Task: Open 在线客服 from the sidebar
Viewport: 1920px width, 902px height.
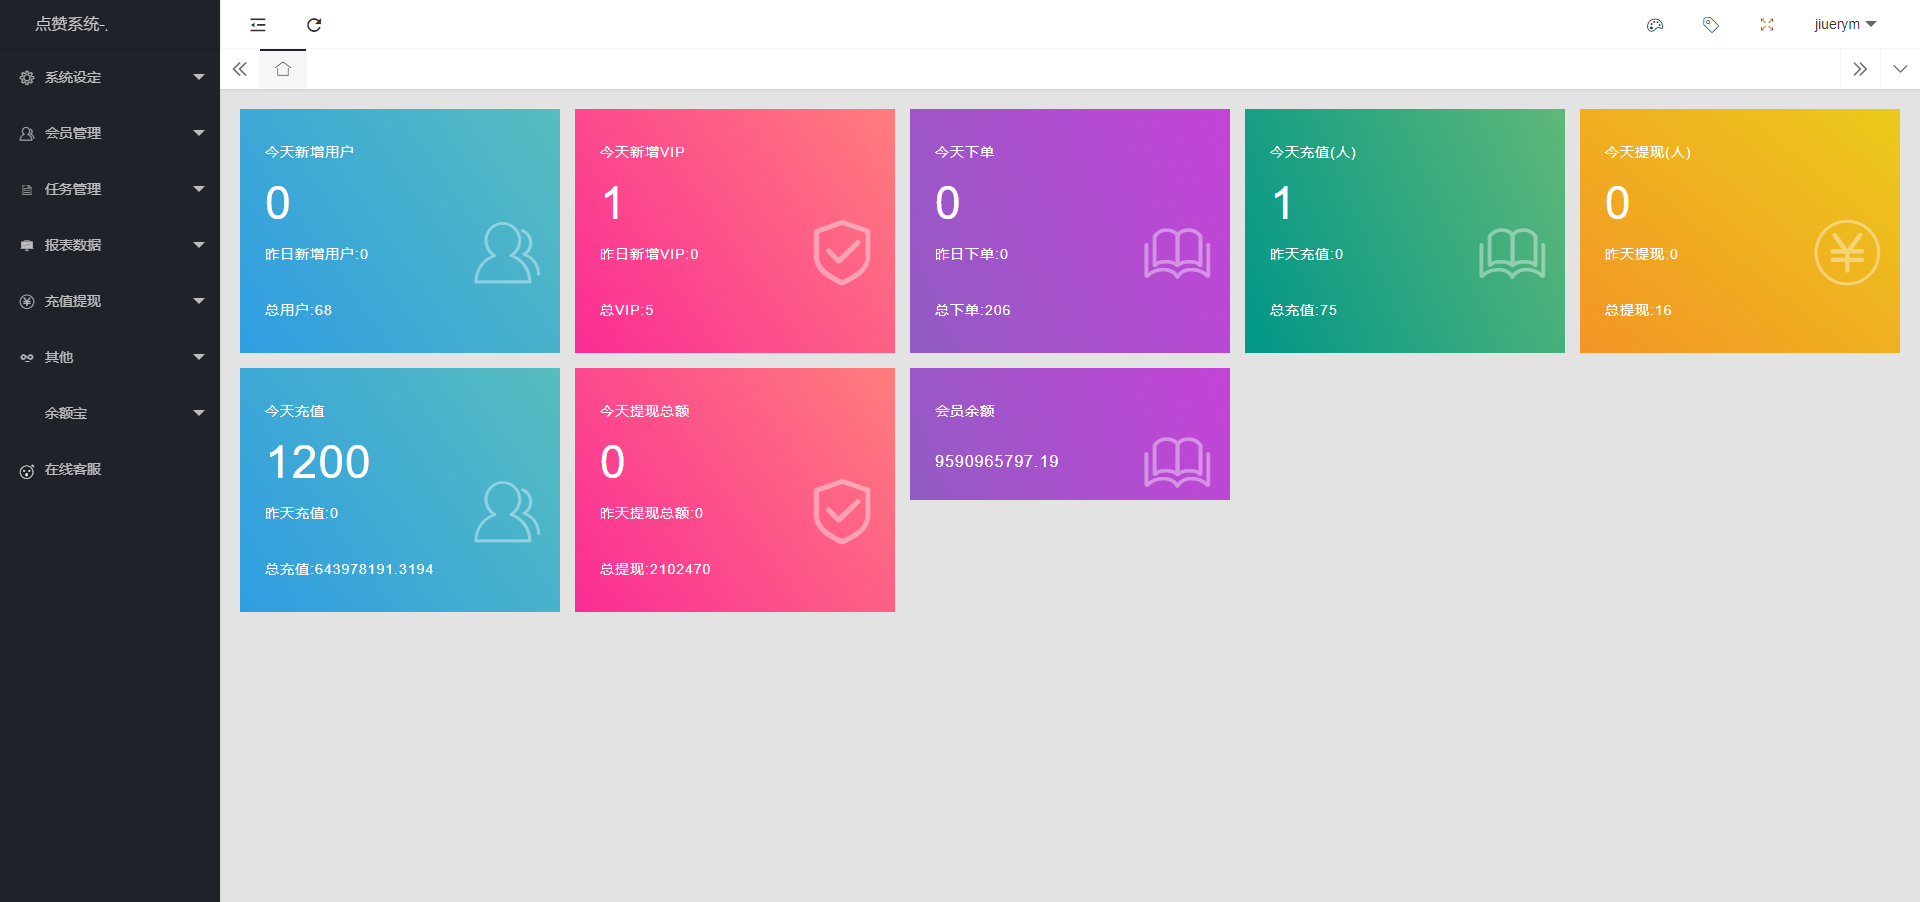Action: click(73, 469)
